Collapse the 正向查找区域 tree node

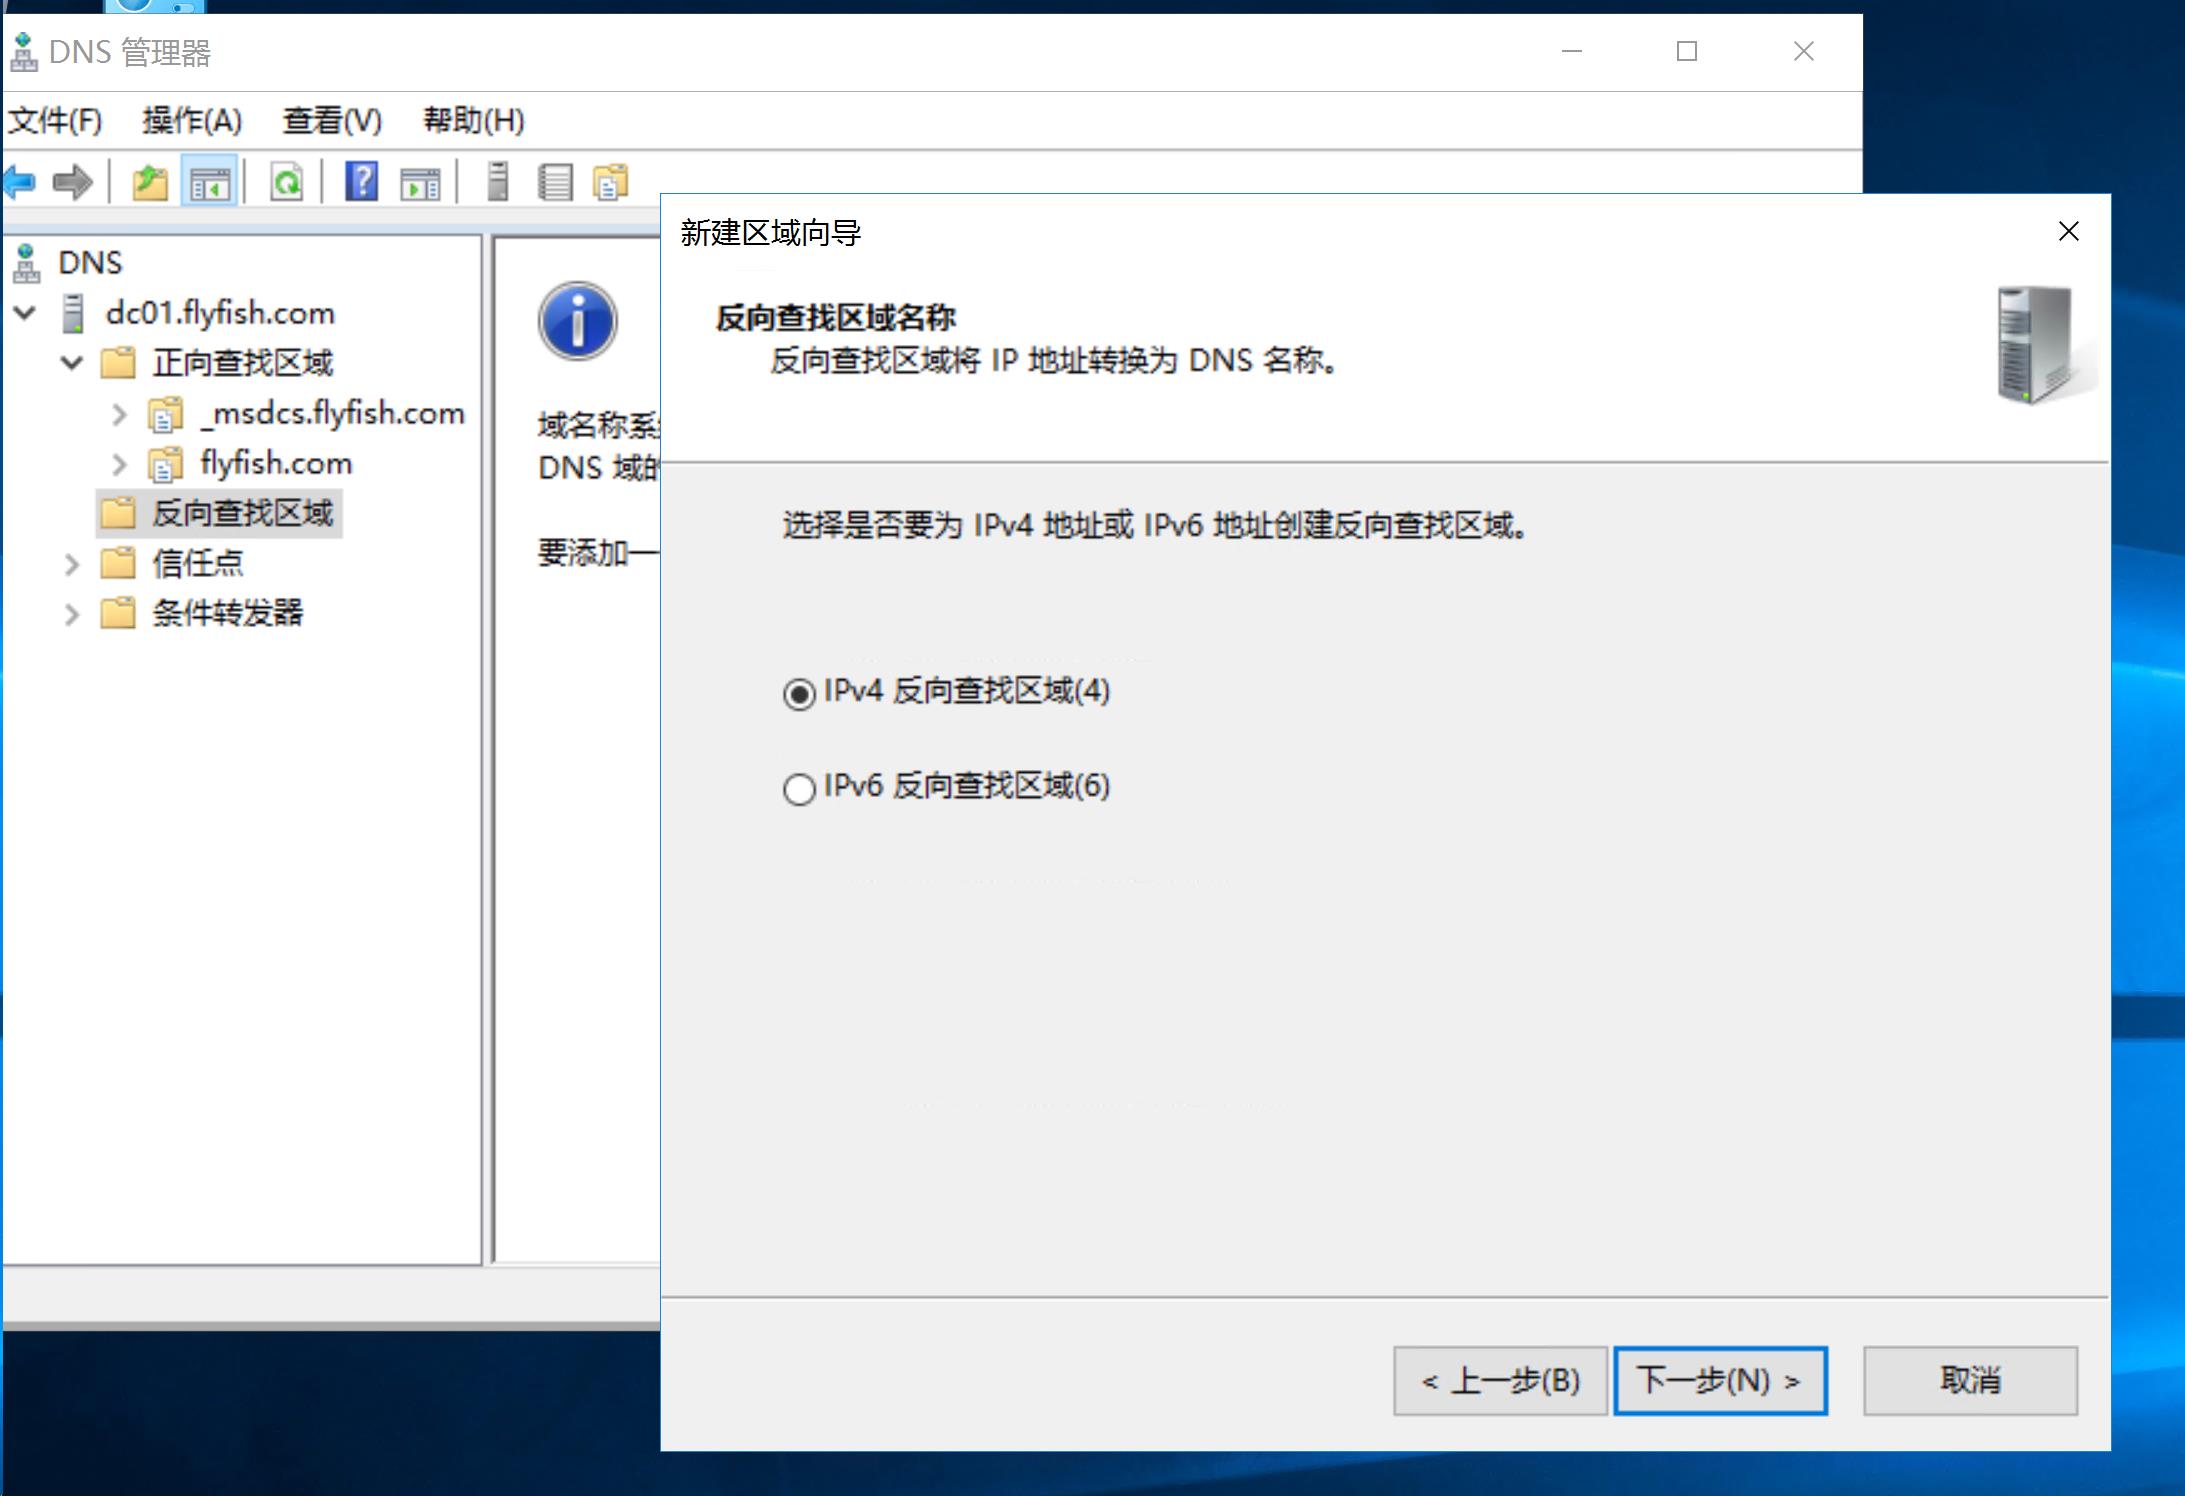(x=72, y=362)
